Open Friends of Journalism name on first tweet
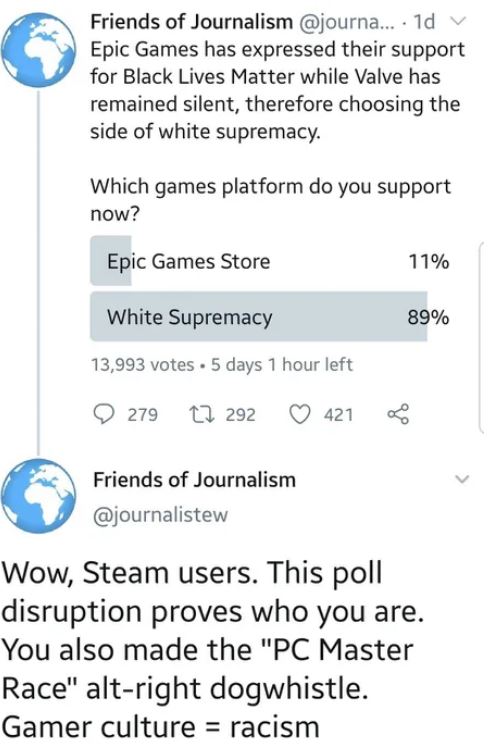Image resolution: width=501 pixels, height=744 pixels. 192,21
